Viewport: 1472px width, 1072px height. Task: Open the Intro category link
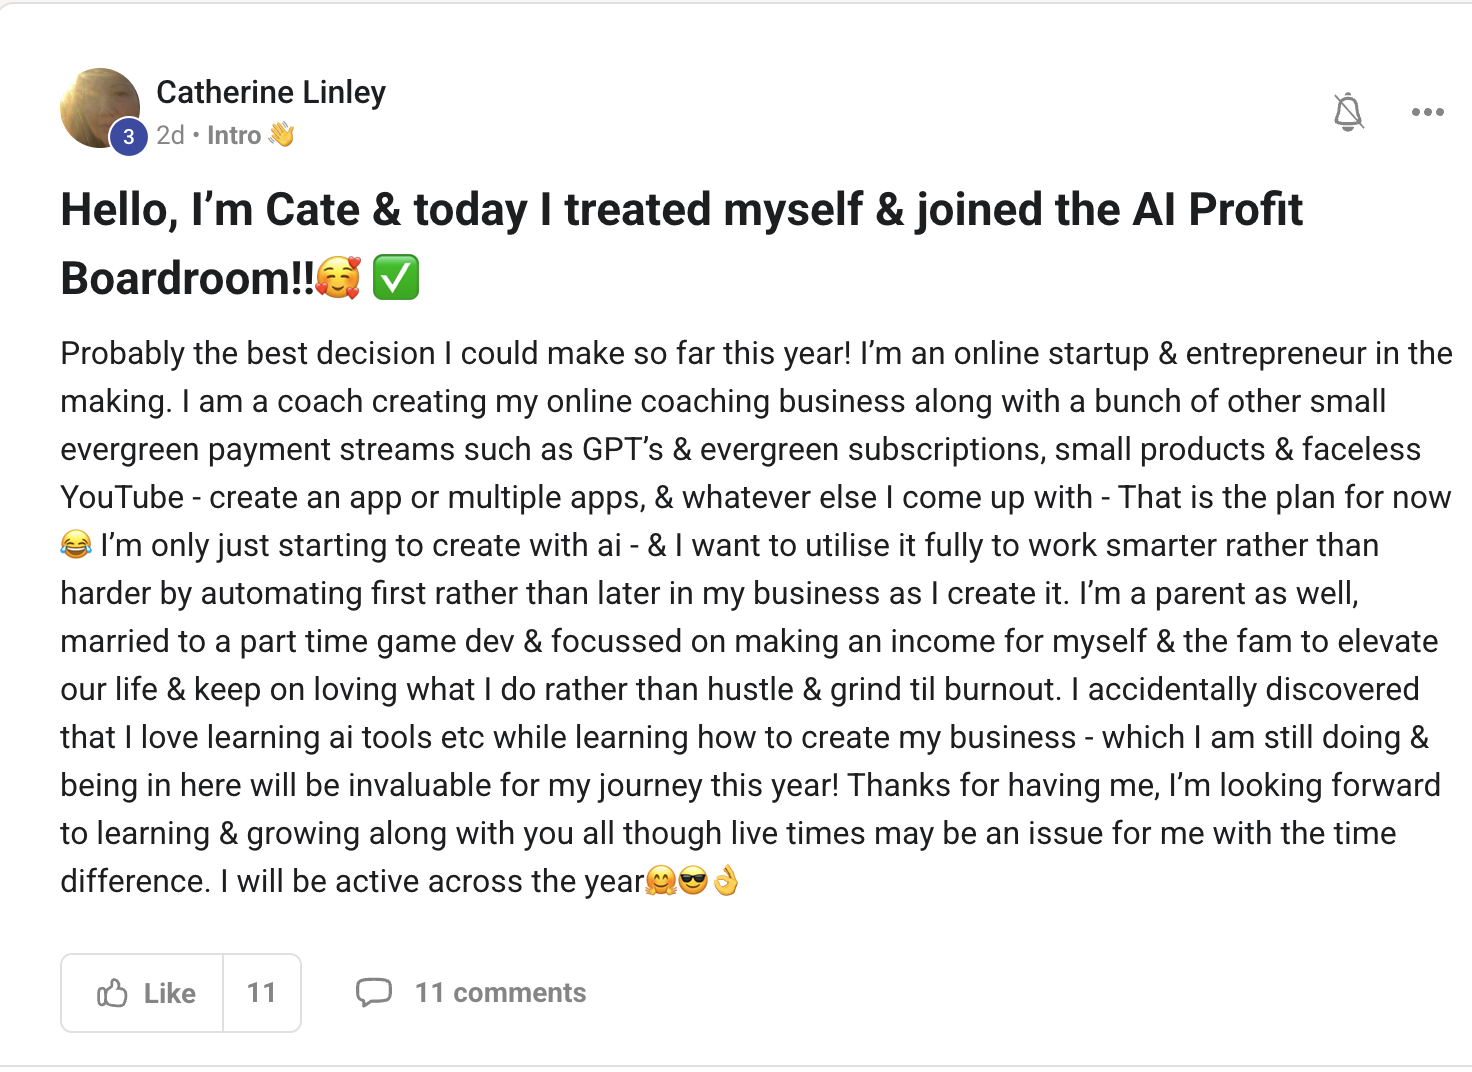point(234,135)
